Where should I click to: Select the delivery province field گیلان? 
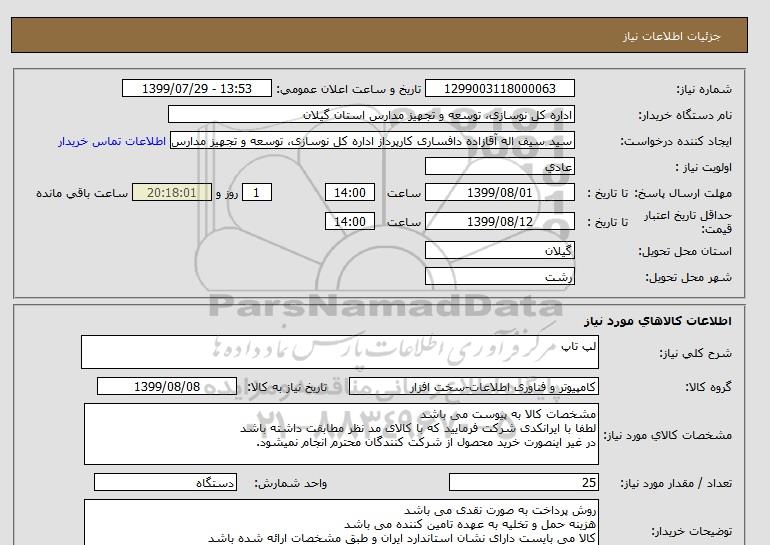point(499,250)
